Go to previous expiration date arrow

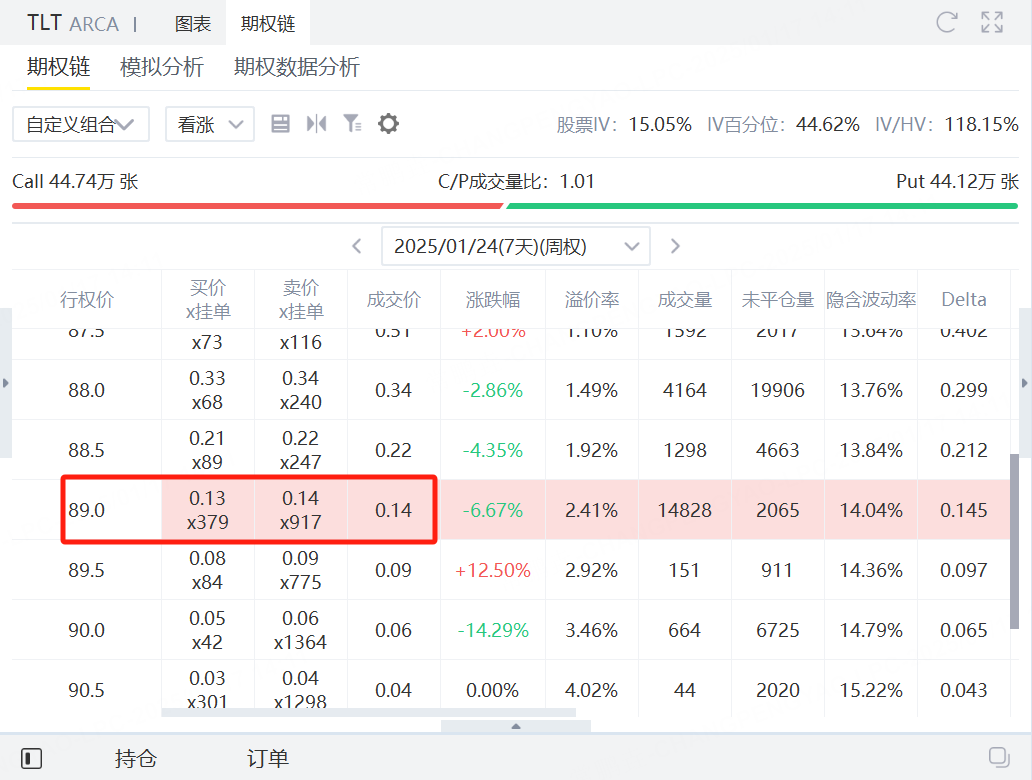tap(357, 246)
